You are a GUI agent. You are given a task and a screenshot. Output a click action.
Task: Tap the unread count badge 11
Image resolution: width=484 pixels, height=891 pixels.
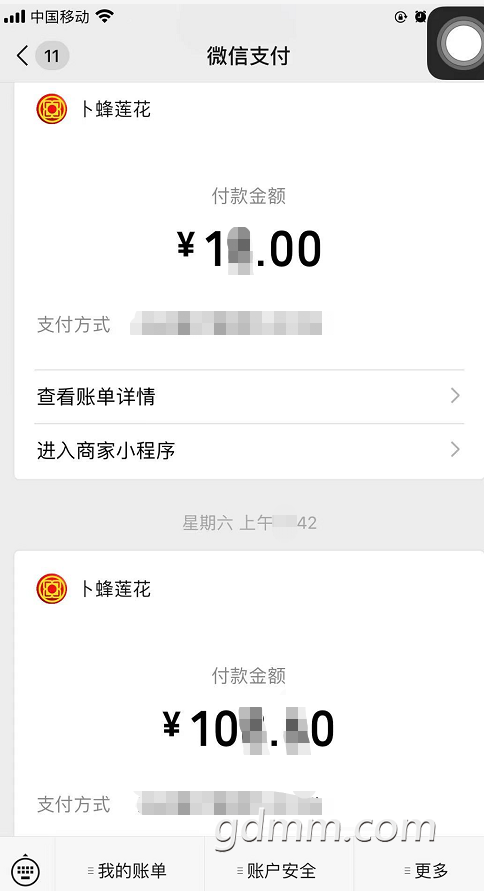[x=52, y=56]
